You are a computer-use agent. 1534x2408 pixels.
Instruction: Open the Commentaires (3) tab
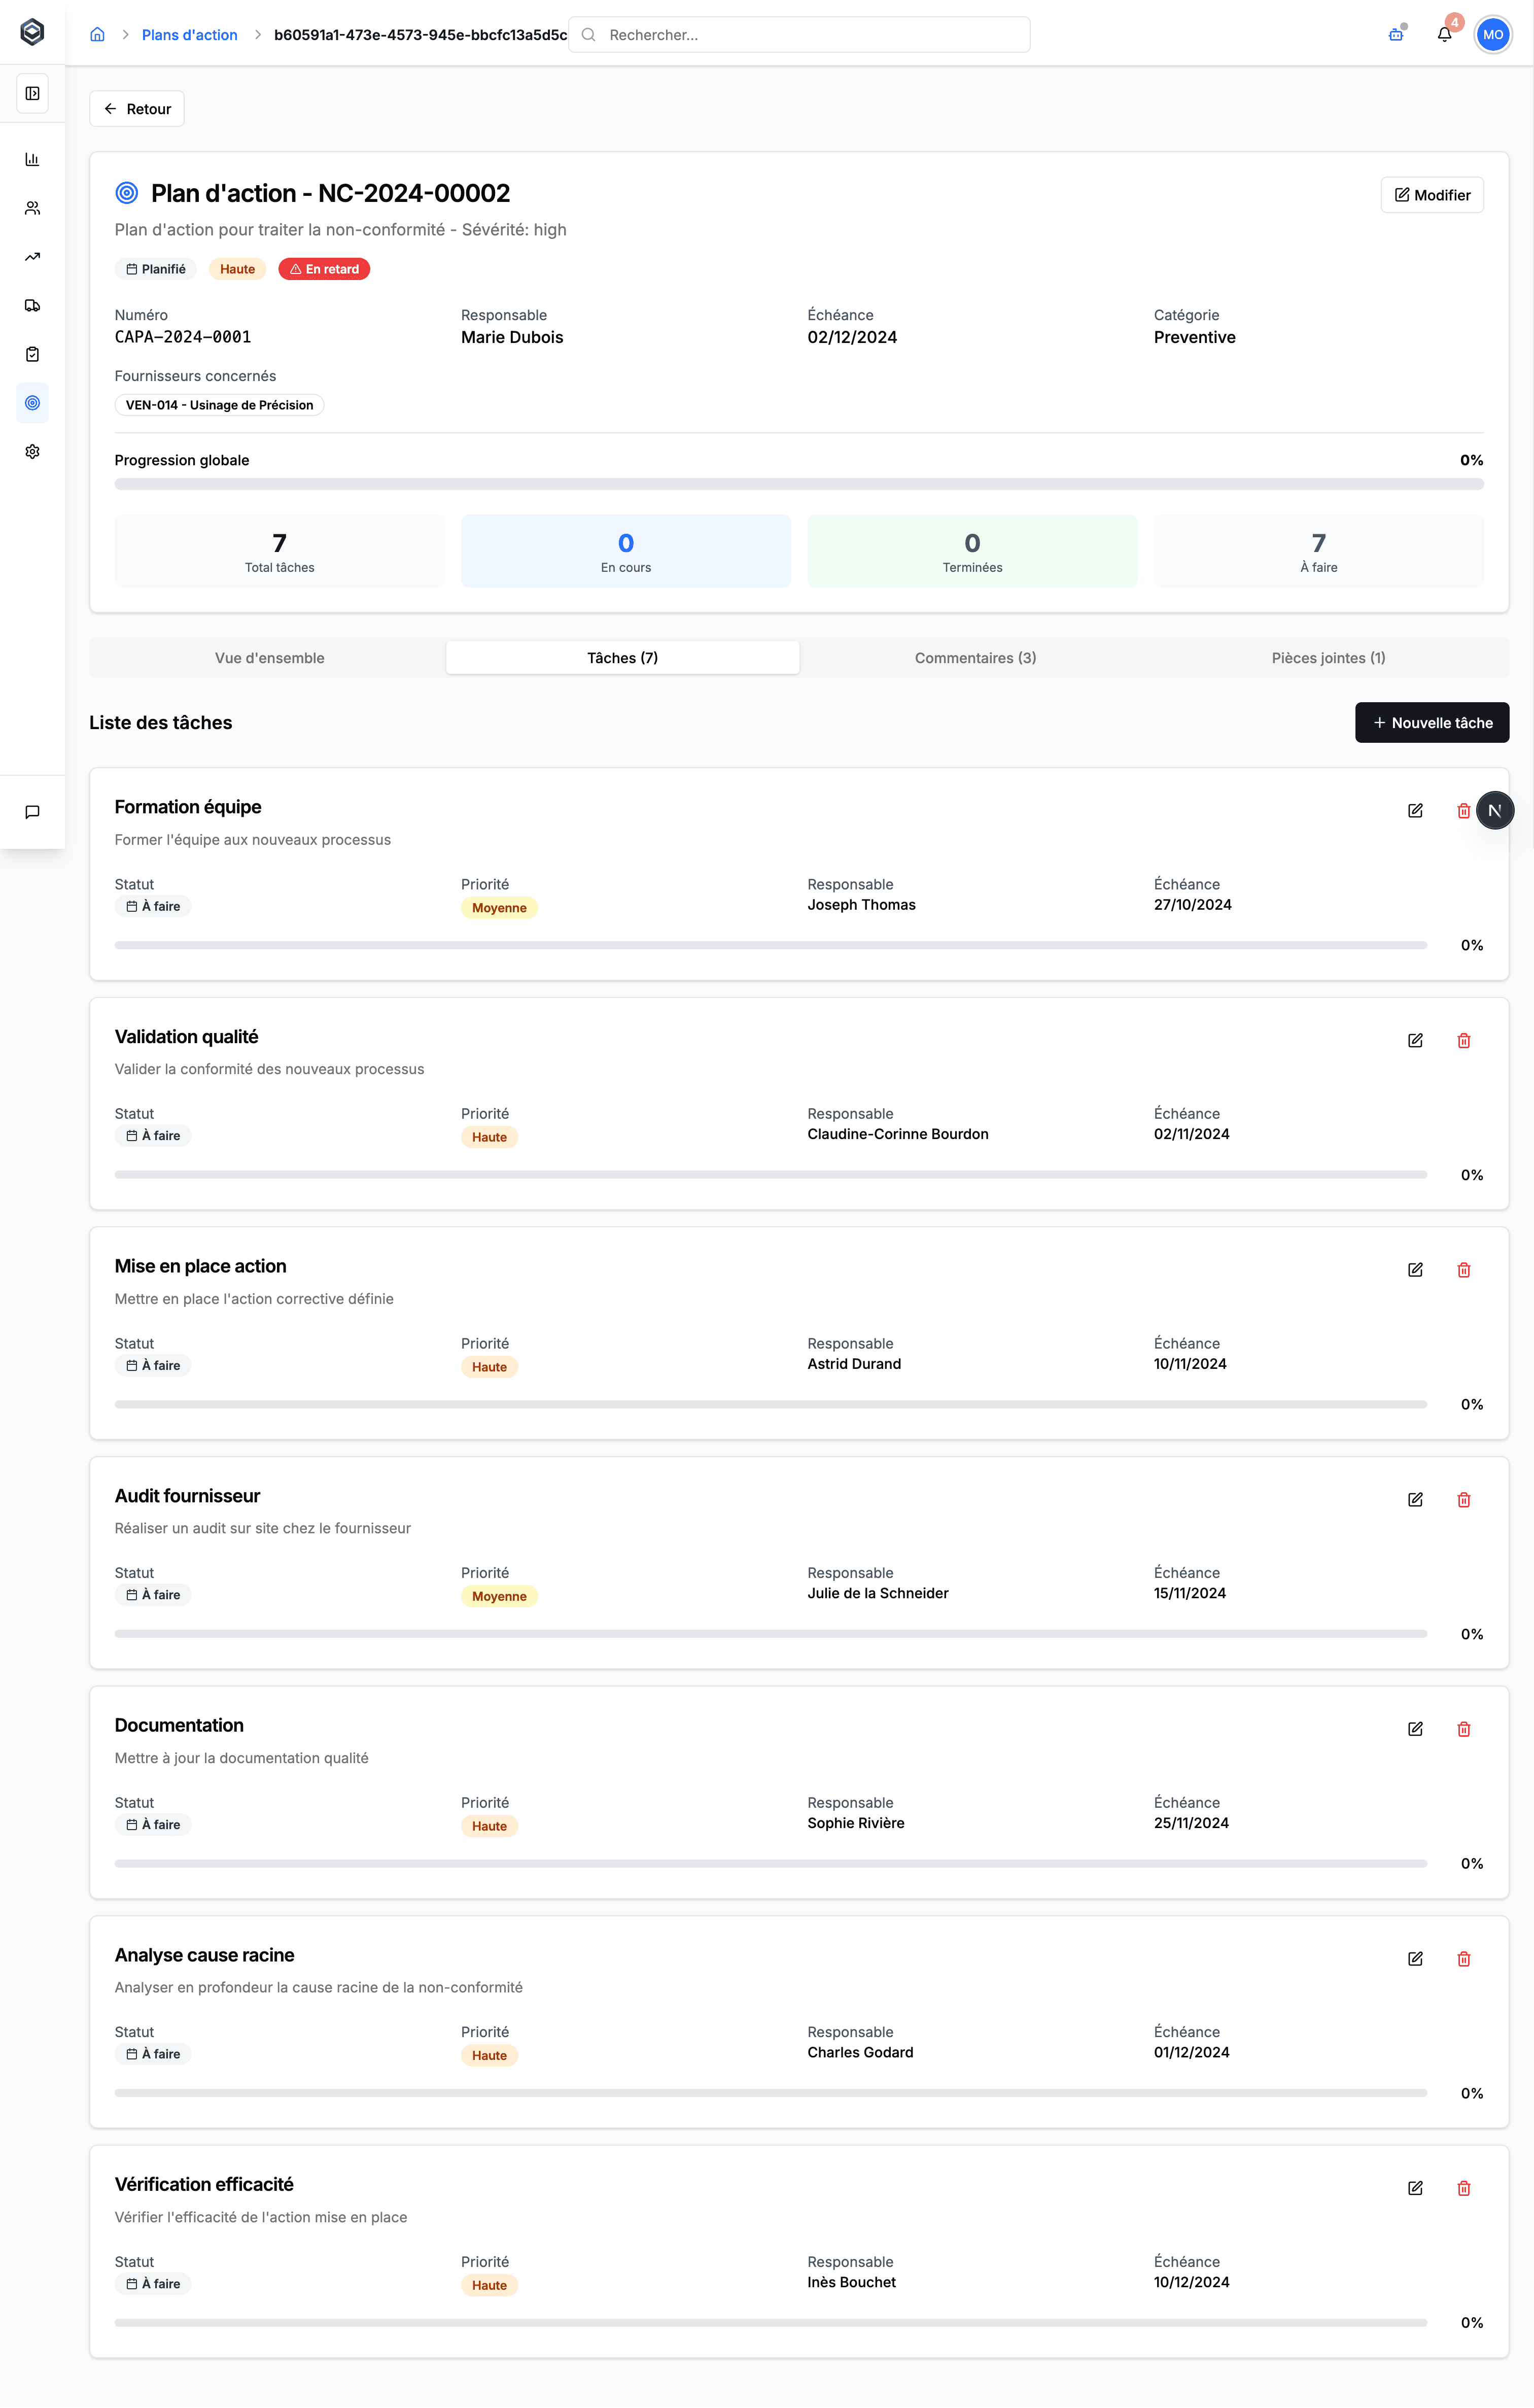pos(975,658)
